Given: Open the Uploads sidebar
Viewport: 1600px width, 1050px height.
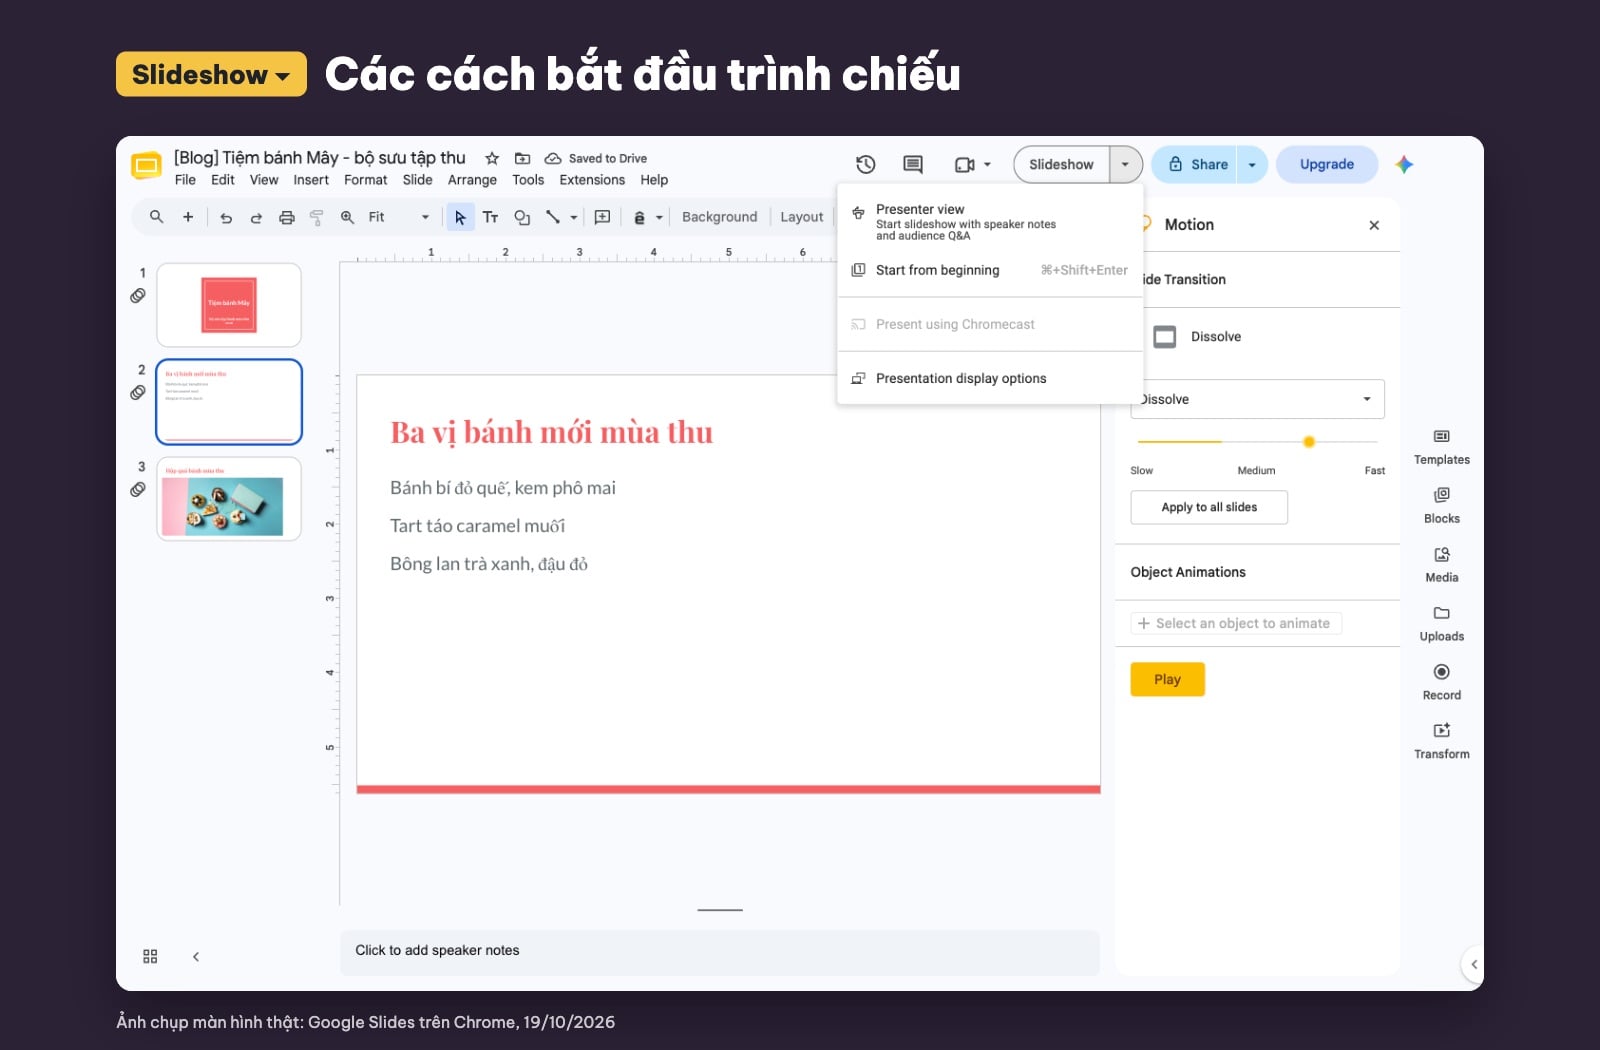Looking at the screenshot, I should [x=1442, y=624].
